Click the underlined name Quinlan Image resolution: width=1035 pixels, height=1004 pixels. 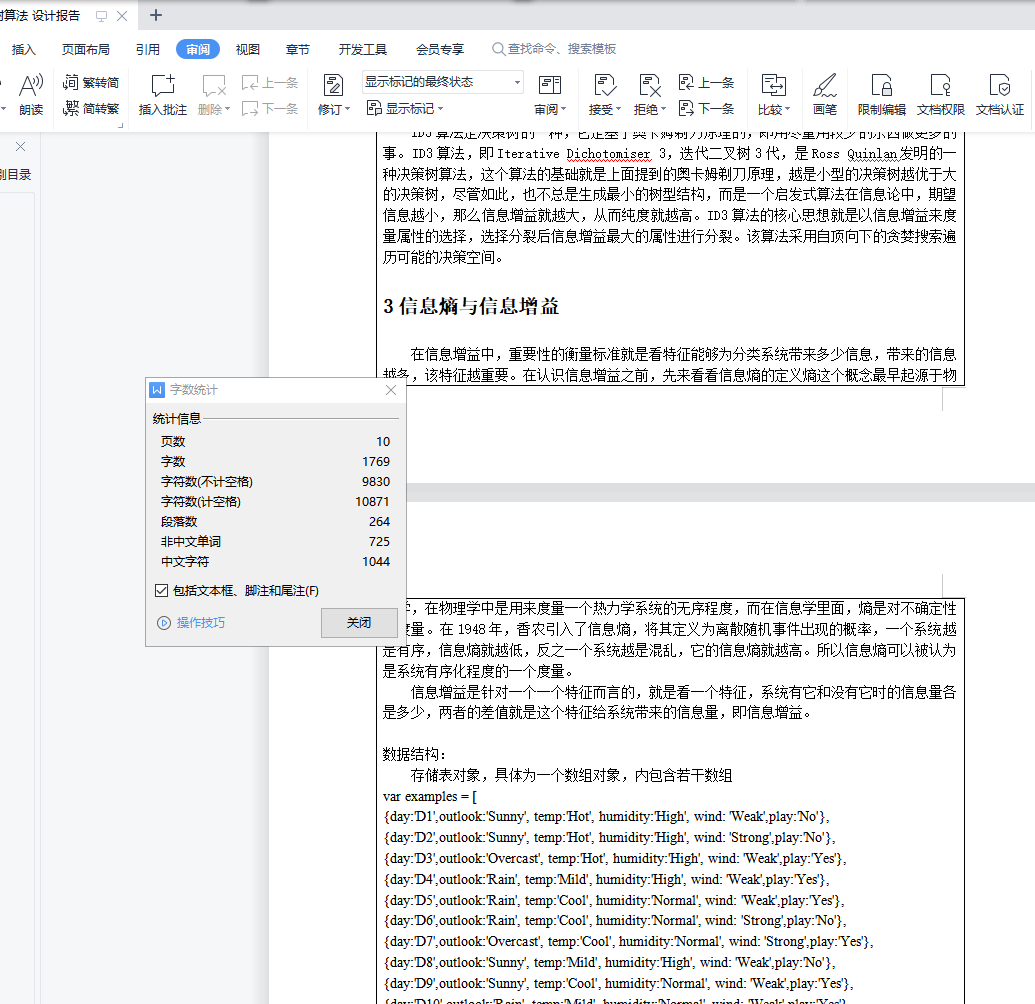point(873,154)
